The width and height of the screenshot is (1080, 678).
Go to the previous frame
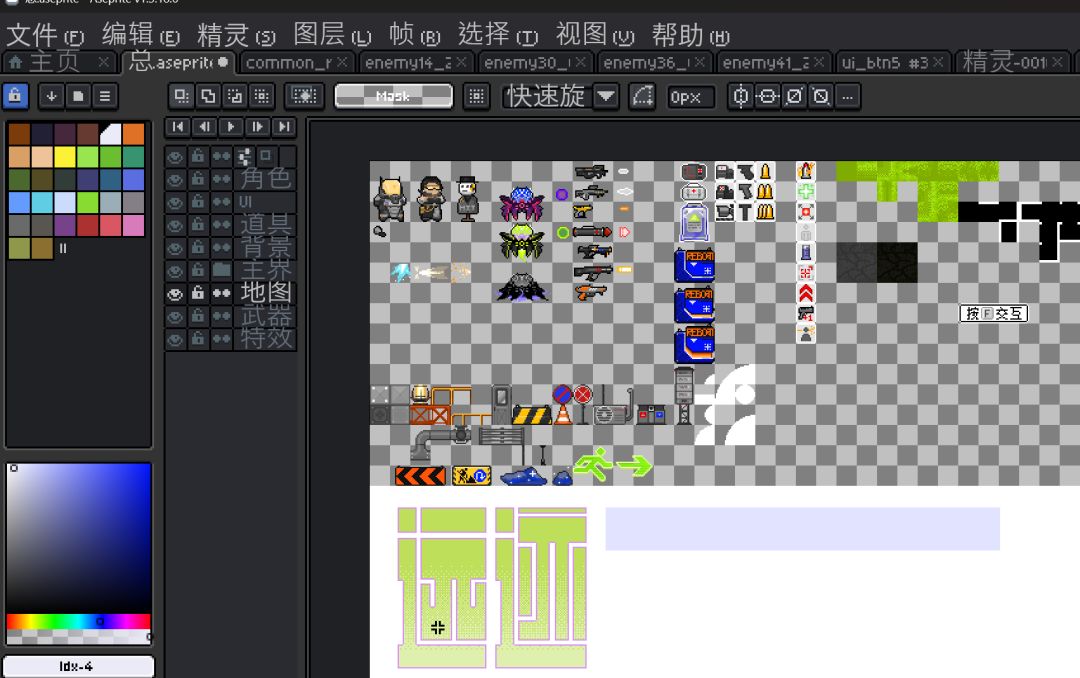(204, 127)
